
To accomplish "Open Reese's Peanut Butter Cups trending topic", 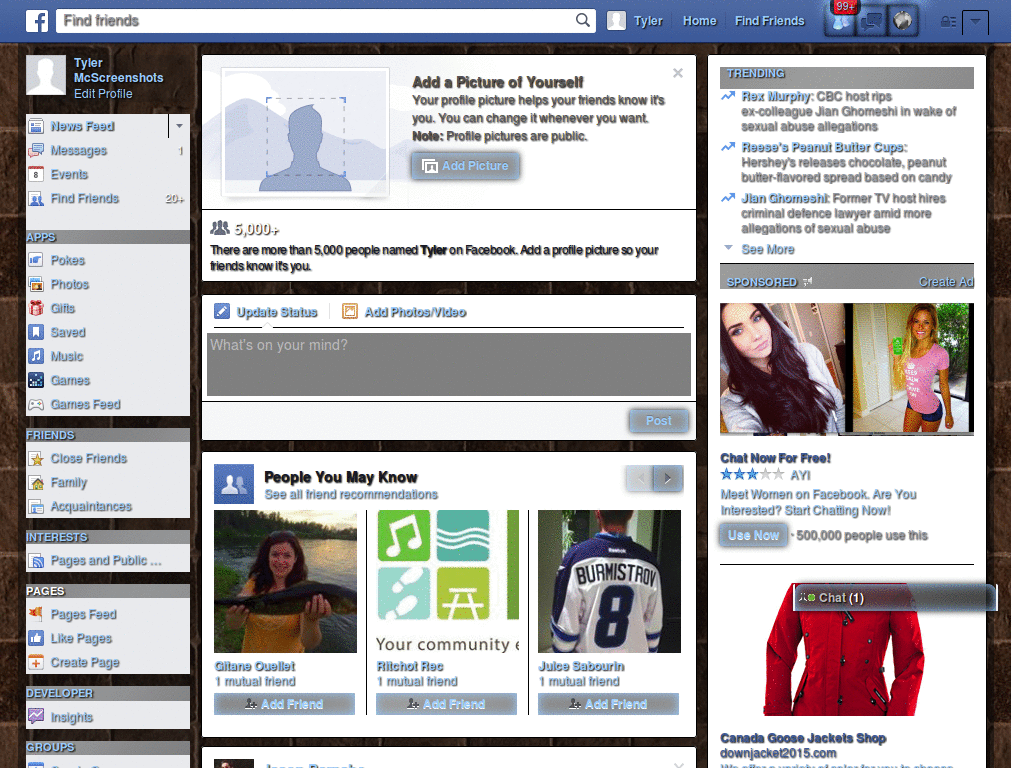I will (x=824, y=147).
